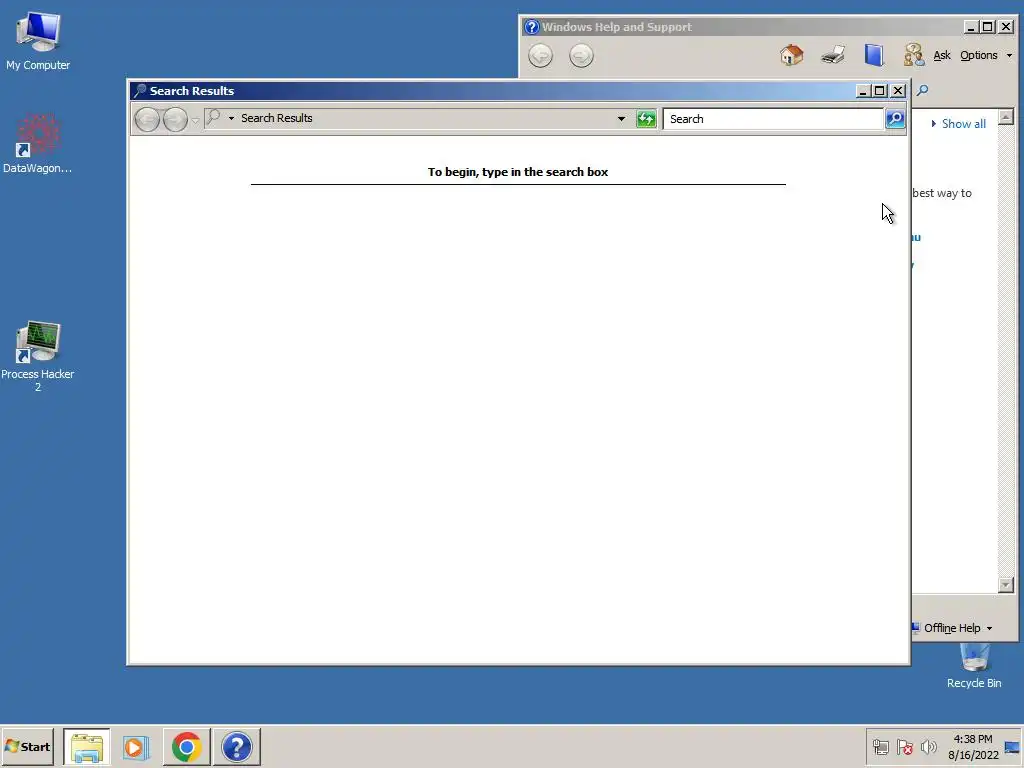Click Show desktop icon at taskbar end

(x=1012, y=747)
